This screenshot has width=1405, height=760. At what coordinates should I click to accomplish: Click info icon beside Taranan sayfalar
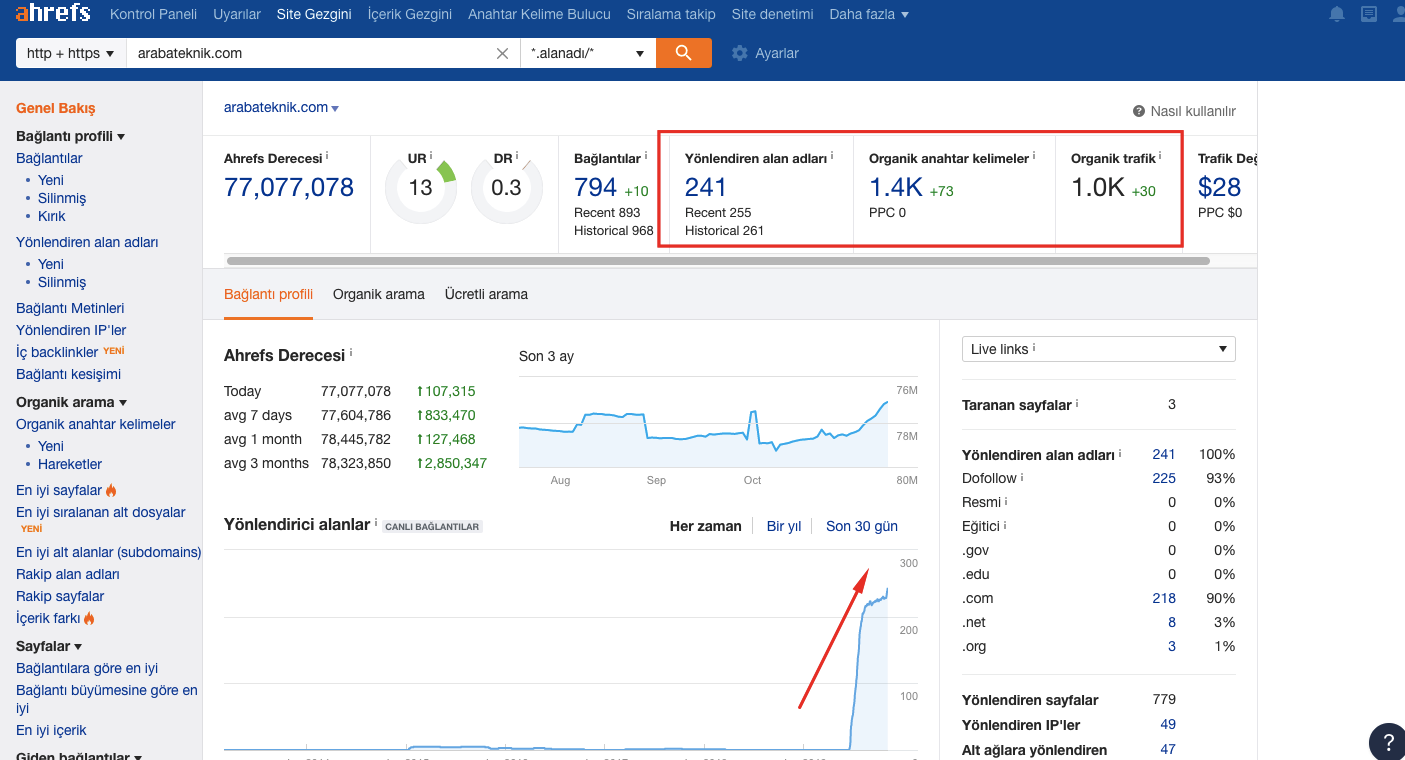(x=1077, y=403)
